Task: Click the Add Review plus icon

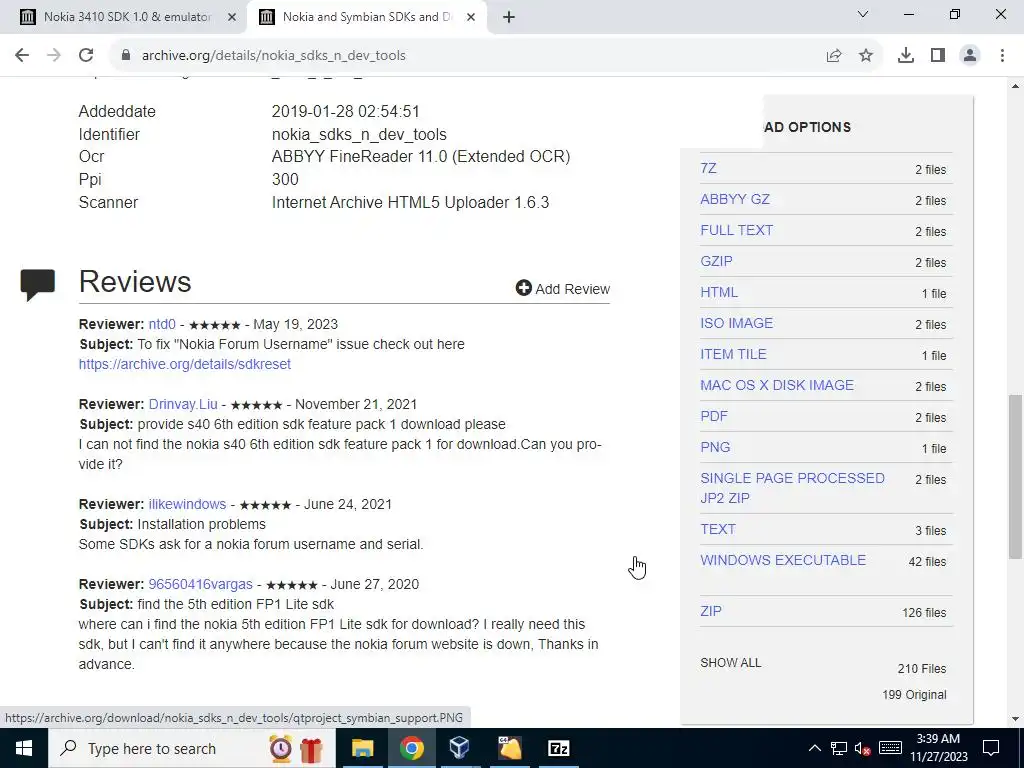Action: [x=524, y=287]
